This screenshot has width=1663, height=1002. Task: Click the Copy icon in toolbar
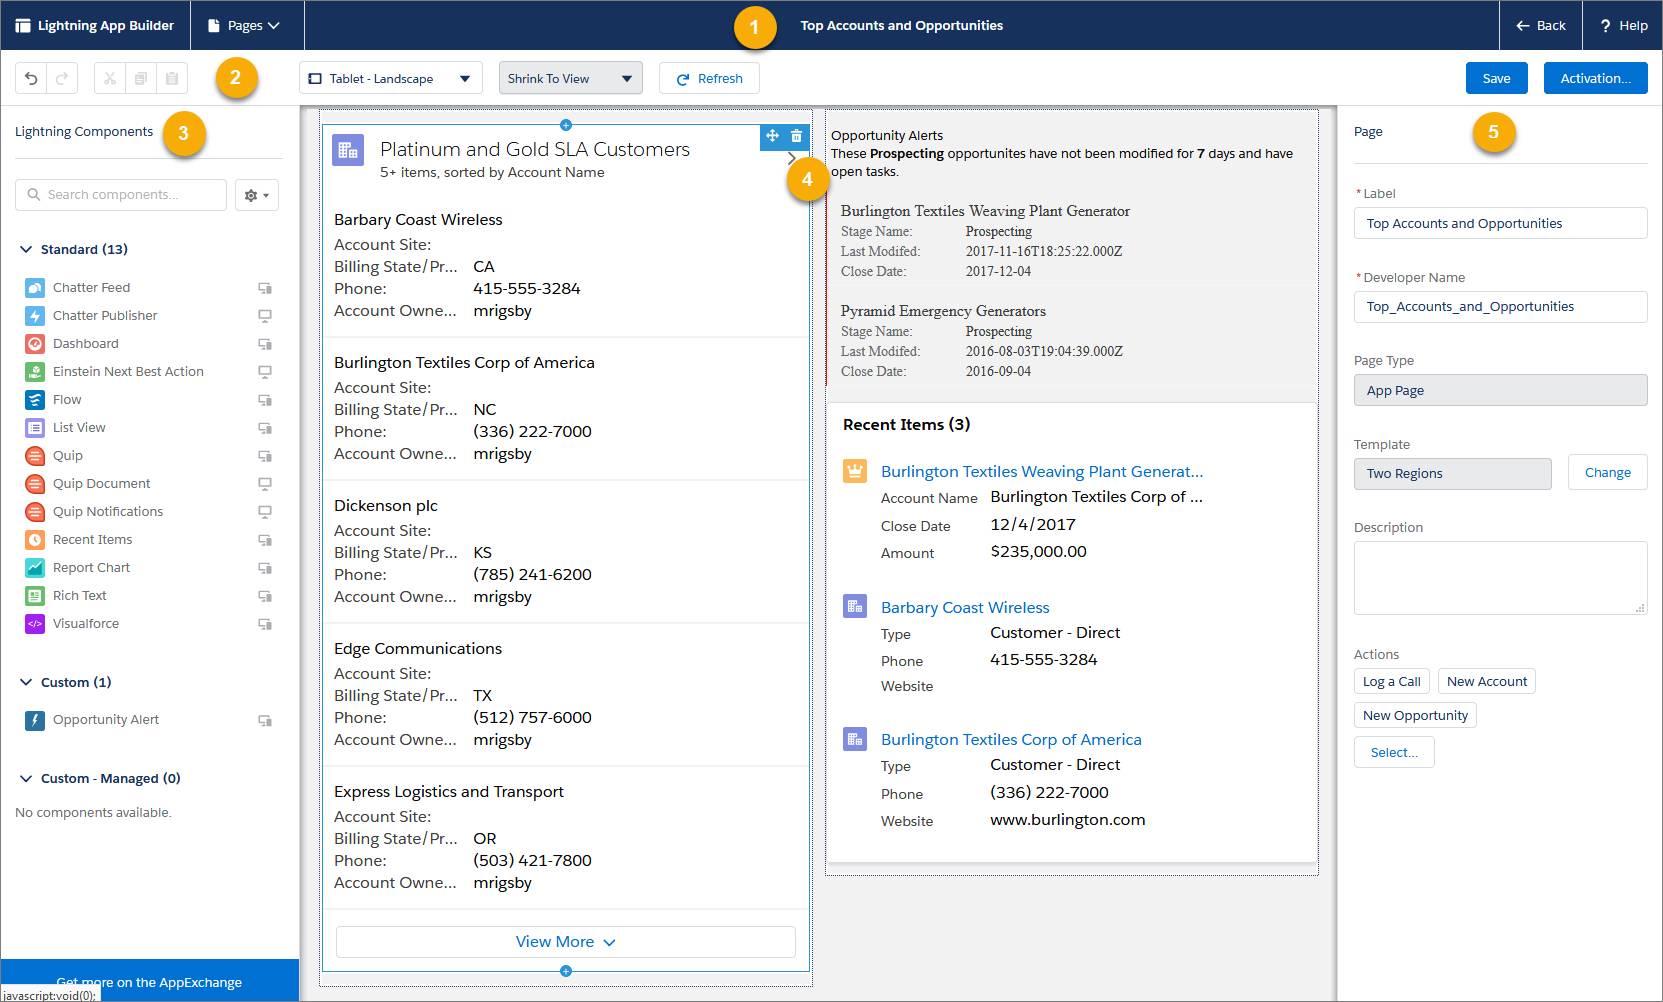pyautogui.click(x=141, y=78)
